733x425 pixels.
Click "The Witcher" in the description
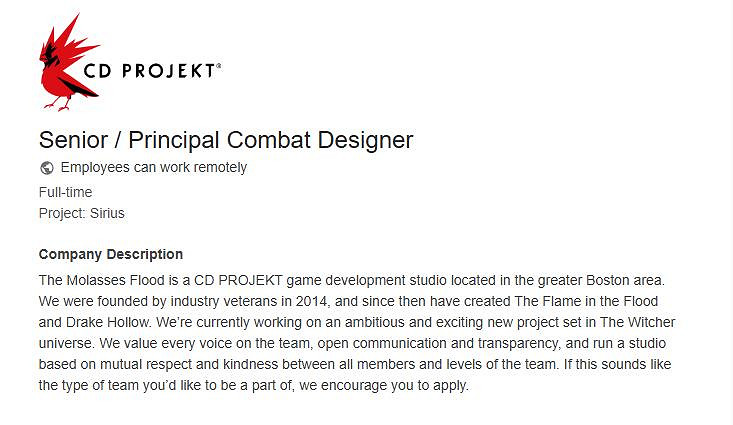coord(638,322)
